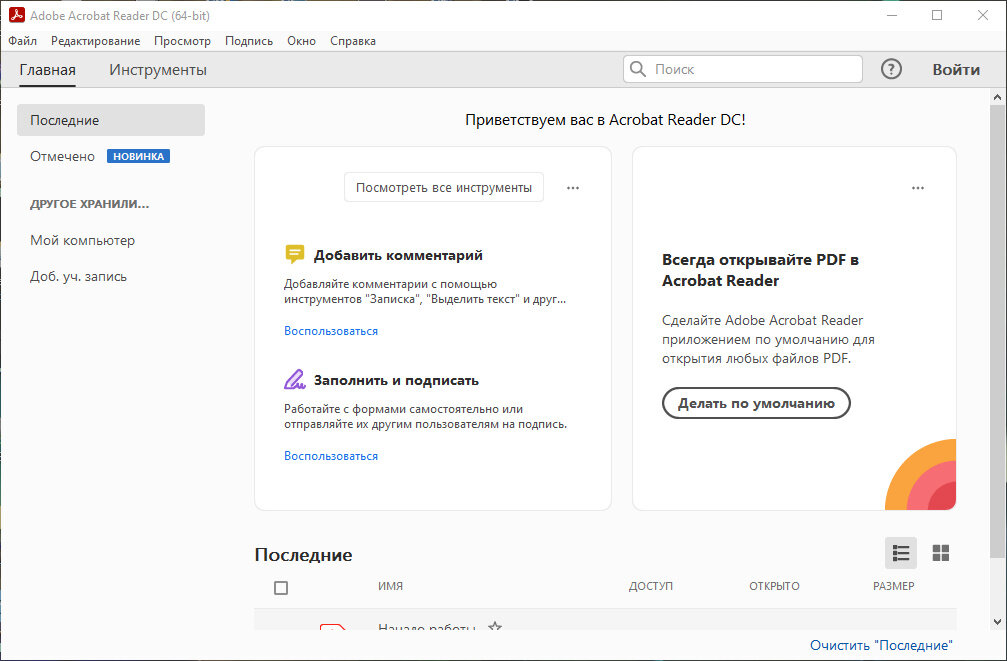This screenshot has width=1007, height=661.
Task: Open the Просмотр menu
Action: pos(182,40)
